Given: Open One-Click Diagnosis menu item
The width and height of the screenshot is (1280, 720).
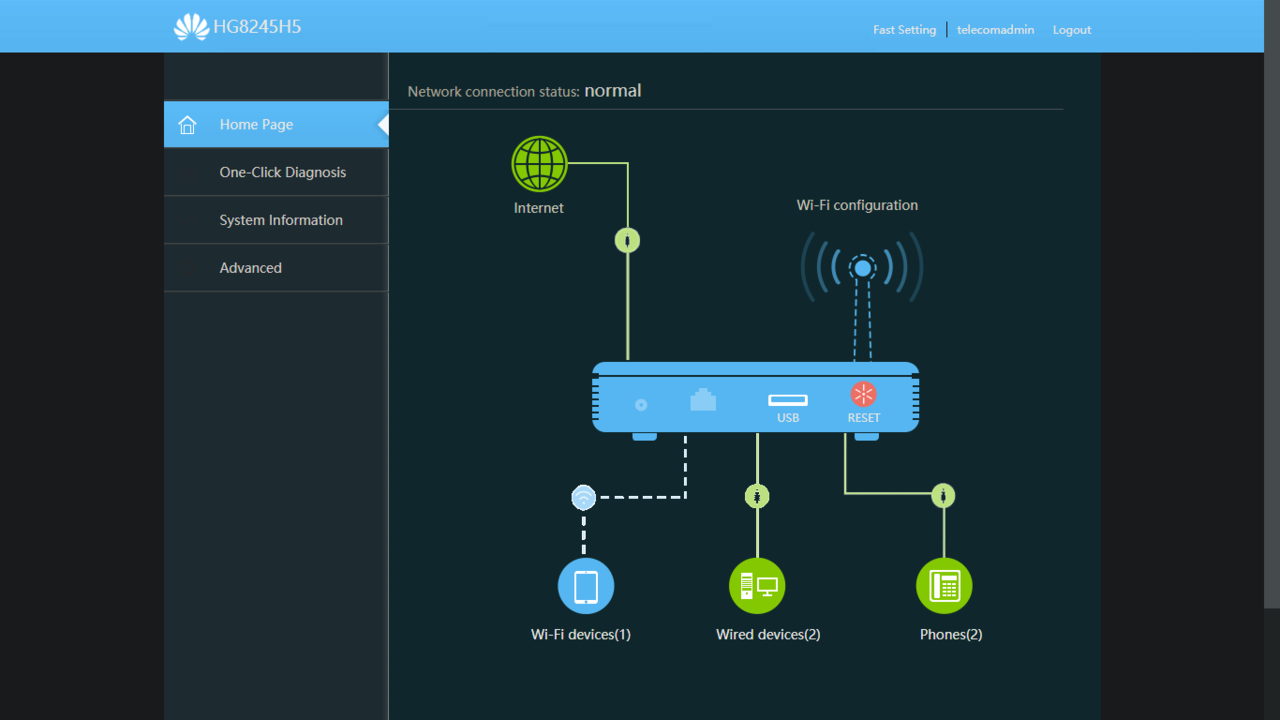Looking at the screenshot, I should [282, 172].
